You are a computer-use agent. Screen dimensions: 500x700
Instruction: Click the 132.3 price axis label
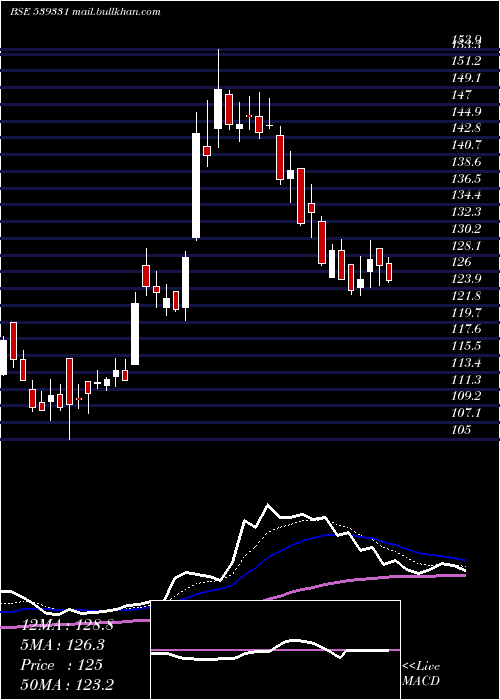click(x=467, y=212)
